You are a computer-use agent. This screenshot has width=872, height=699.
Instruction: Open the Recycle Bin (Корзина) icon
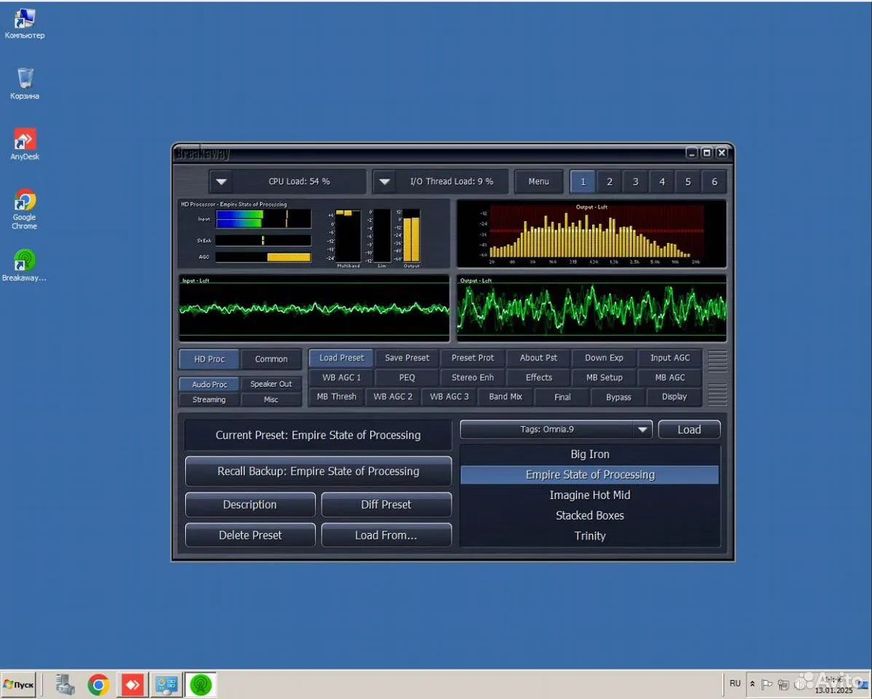[24, 80]
